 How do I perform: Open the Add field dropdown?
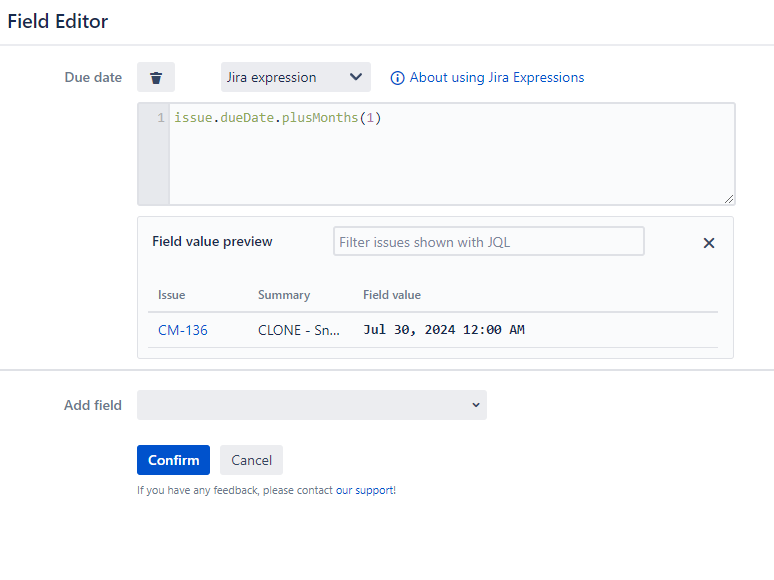coord(312,405)
